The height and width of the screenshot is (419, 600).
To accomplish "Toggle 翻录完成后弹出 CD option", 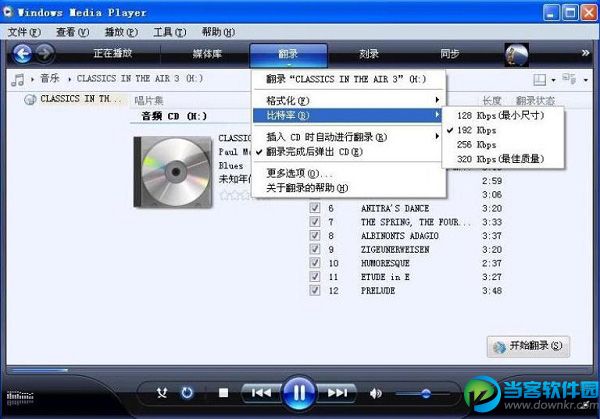I will click(x=348, y=152).
